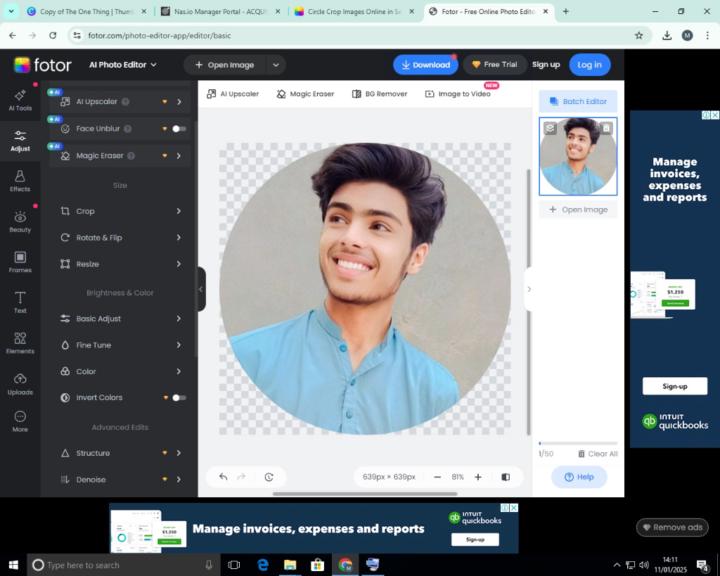Click the Log in button
This screenshot has width=720, height=576.
590,65
